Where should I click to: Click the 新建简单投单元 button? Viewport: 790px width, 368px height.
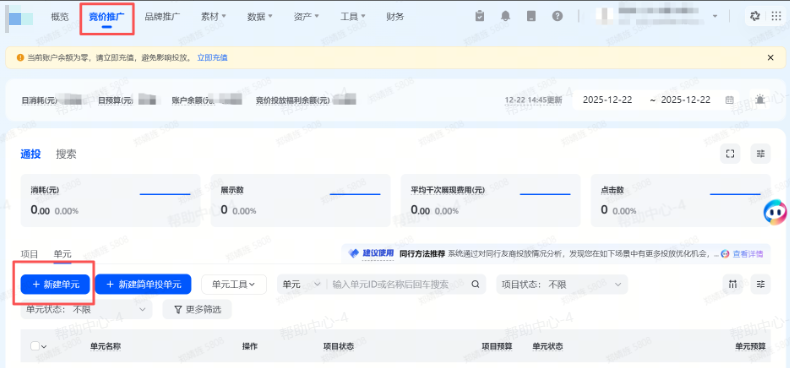143,284
